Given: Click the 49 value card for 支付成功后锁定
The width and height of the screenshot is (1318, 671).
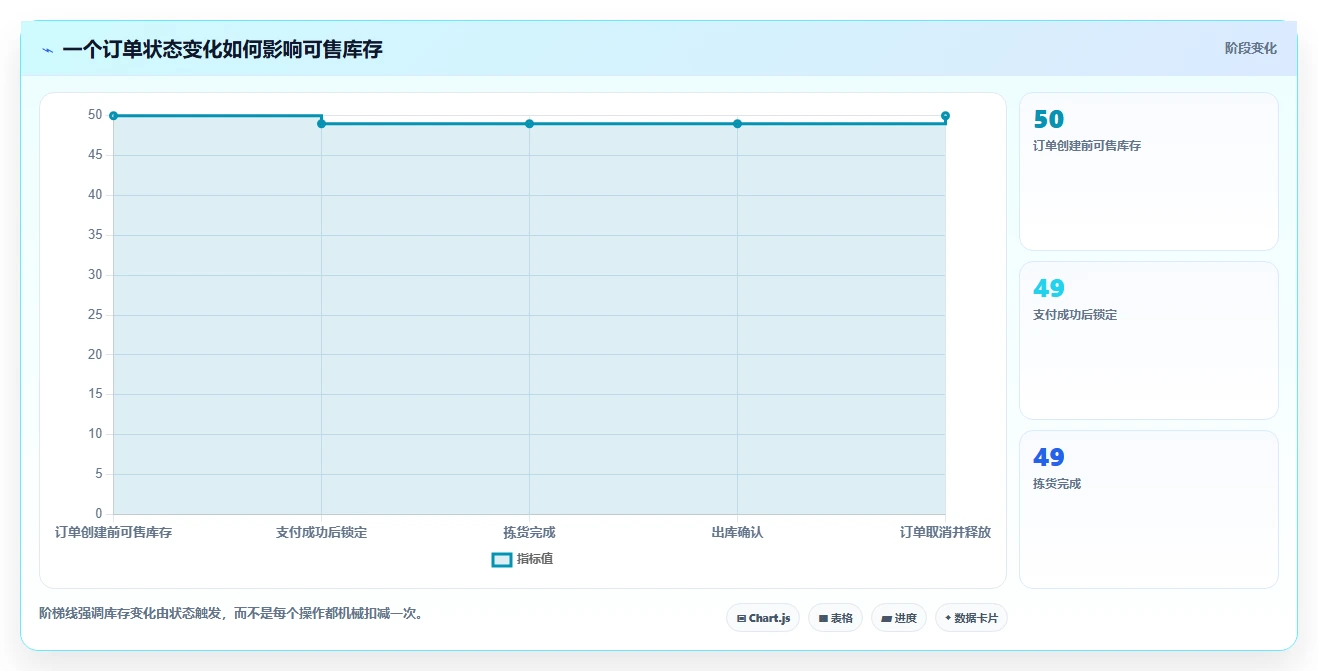Looking at the screenshot, I should pyautogui.click(x=1149, y=340).
